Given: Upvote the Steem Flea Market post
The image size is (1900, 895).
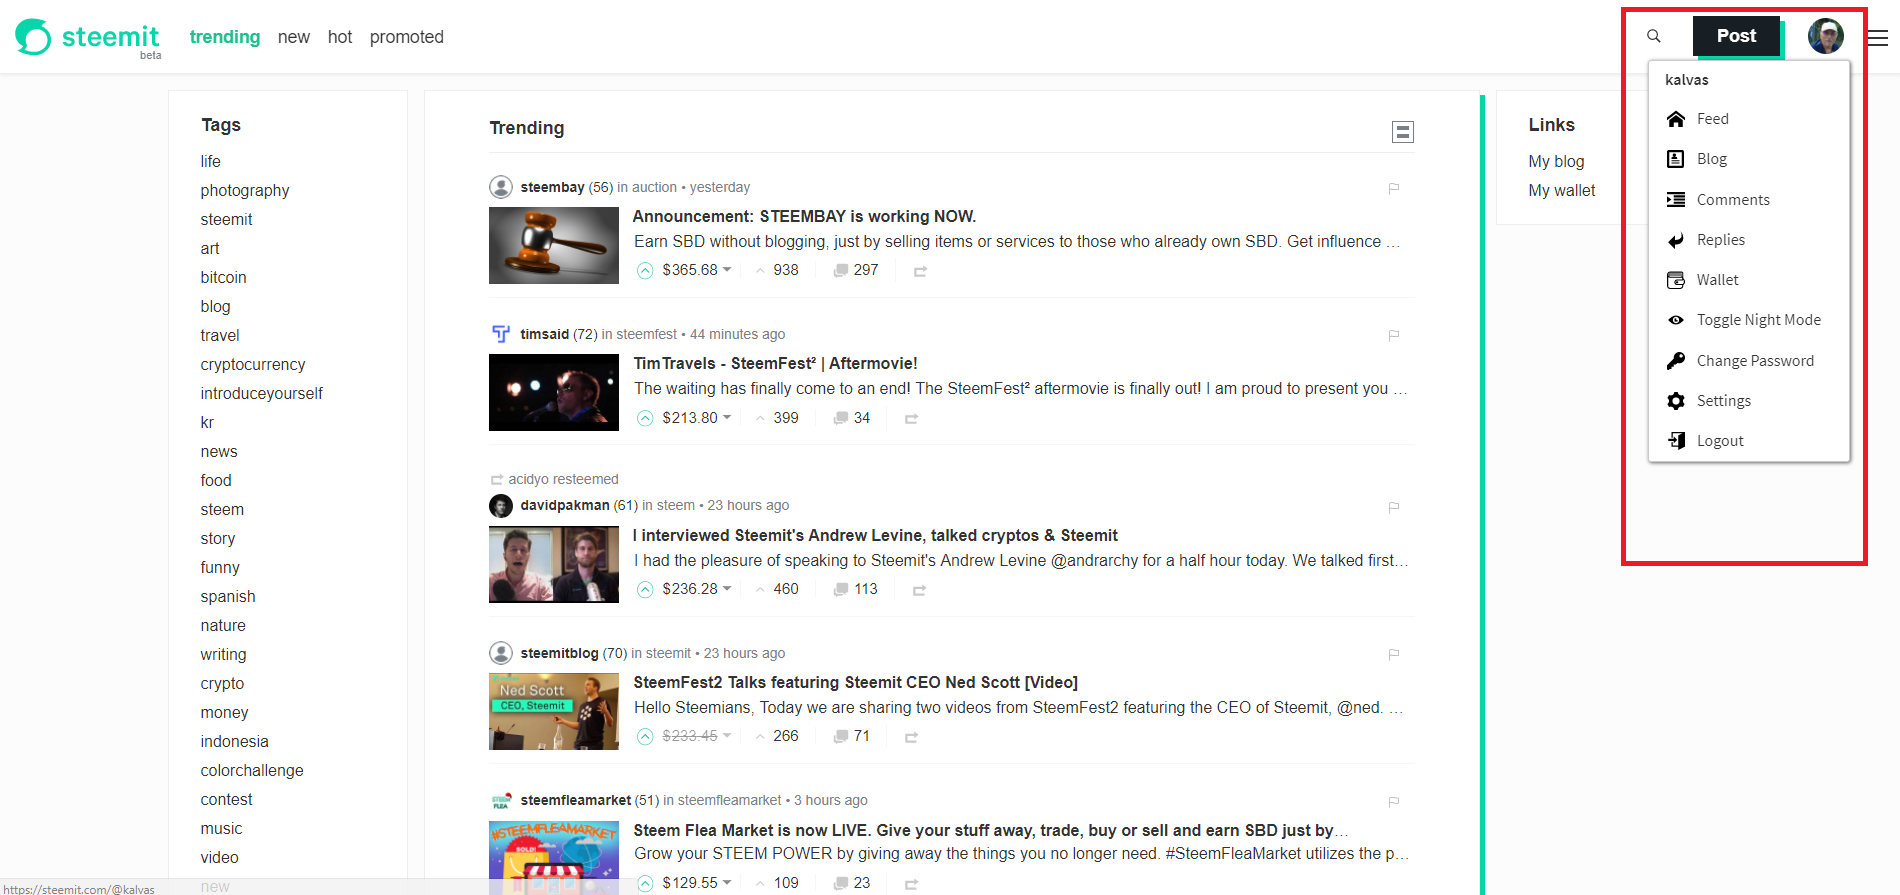Looking at the screenshot, I should pos(645,883).
